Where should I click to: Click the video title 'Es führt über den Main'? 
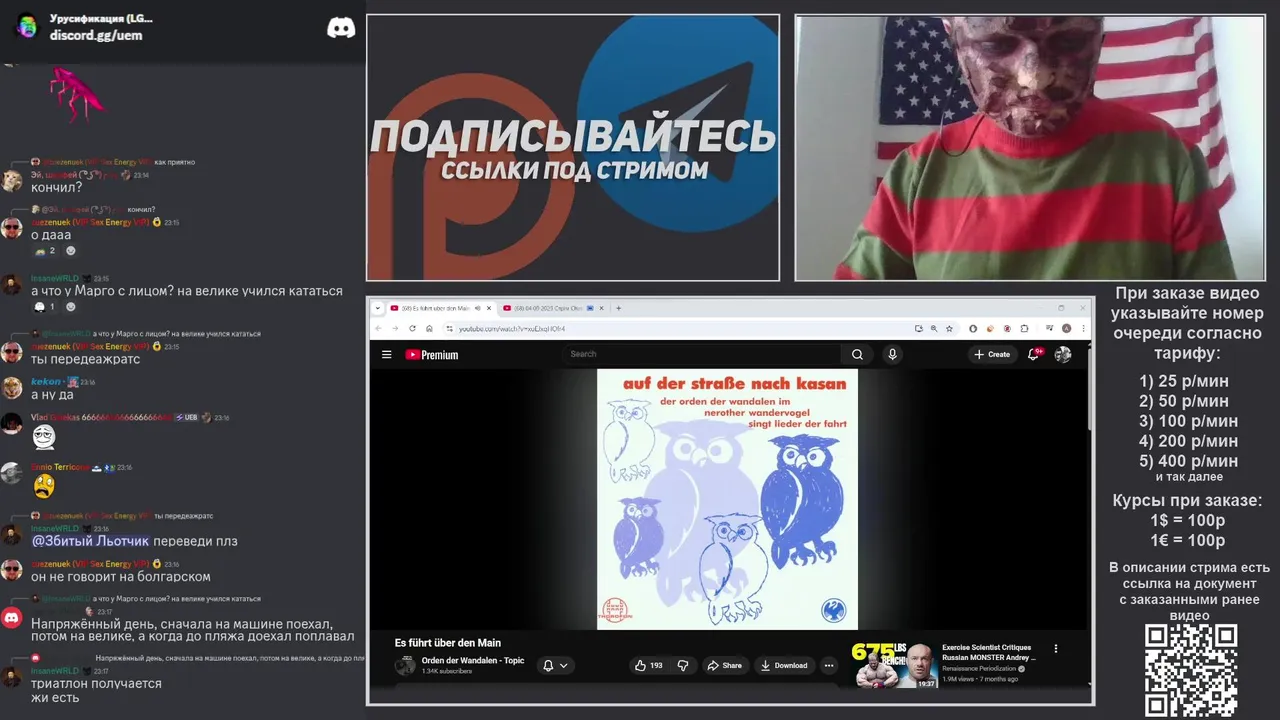(447, 643)
